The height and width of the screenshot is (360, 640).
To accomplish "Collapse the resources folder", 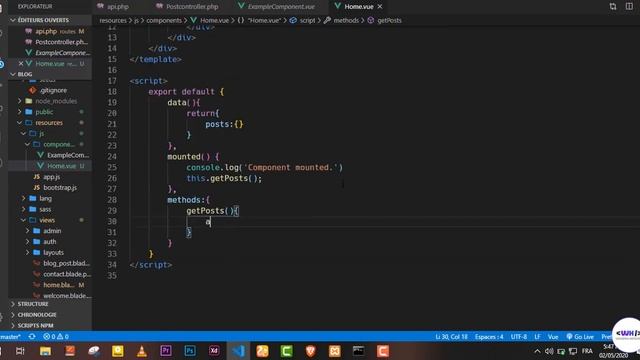I will [x=49, y=122].
